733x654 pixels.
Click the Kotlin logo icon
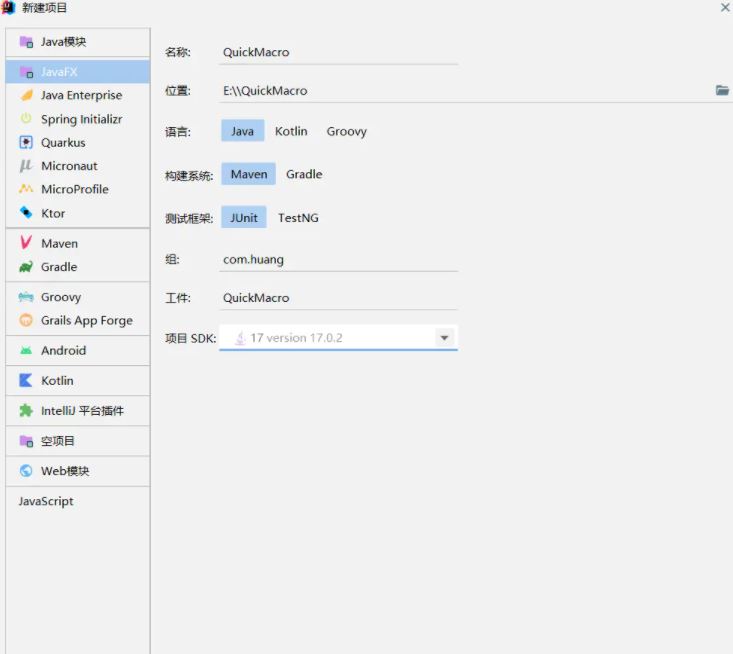tap(26, 381)
